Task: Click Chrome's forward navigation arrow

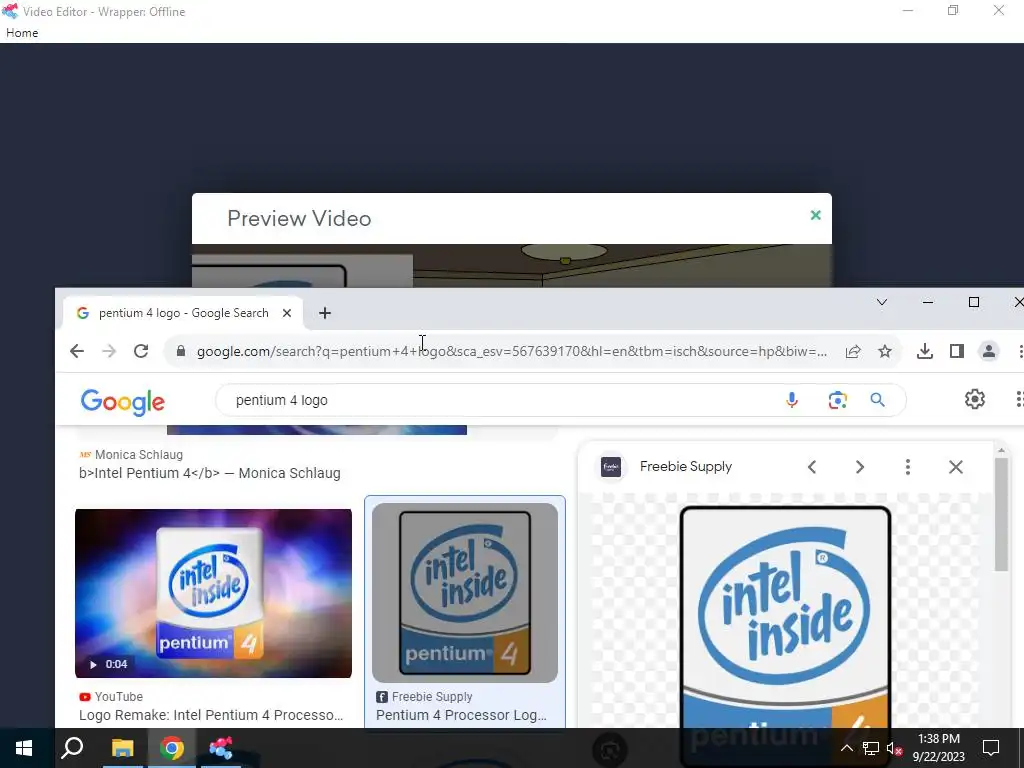Action: [109, 351]
